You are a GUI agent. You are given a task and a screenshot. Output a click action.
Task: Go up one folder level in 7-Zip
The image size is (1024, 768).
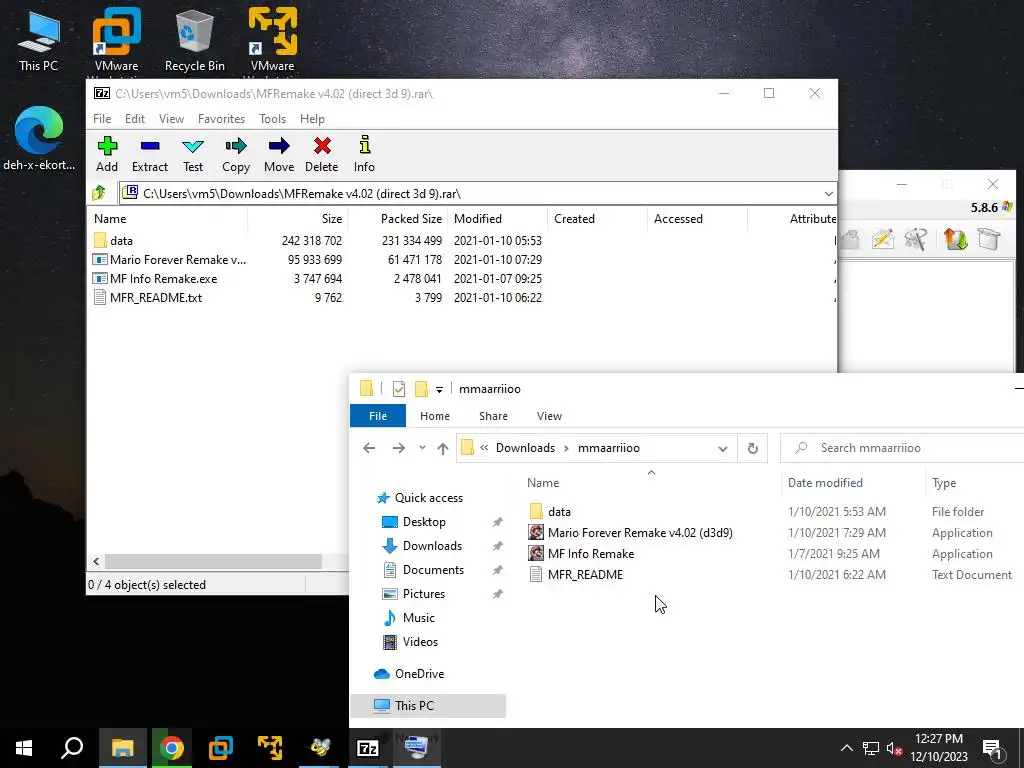point(99,193)
